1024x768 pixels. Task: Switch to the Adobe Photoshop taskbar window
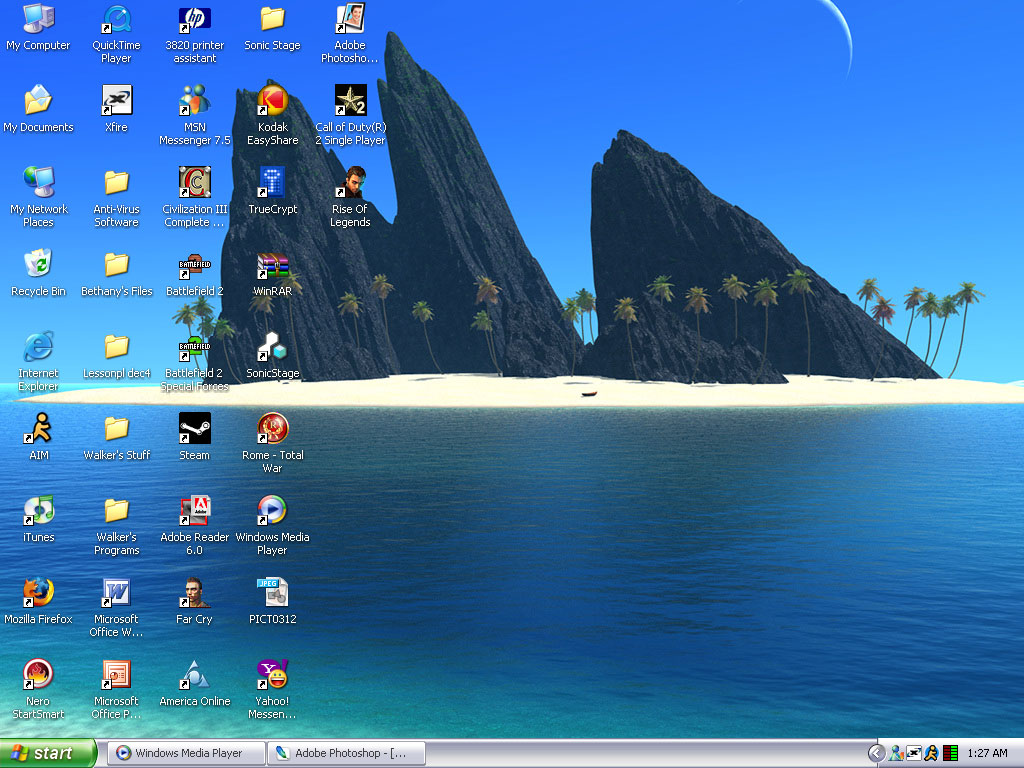pyautogui.click(x=345, y=753)
